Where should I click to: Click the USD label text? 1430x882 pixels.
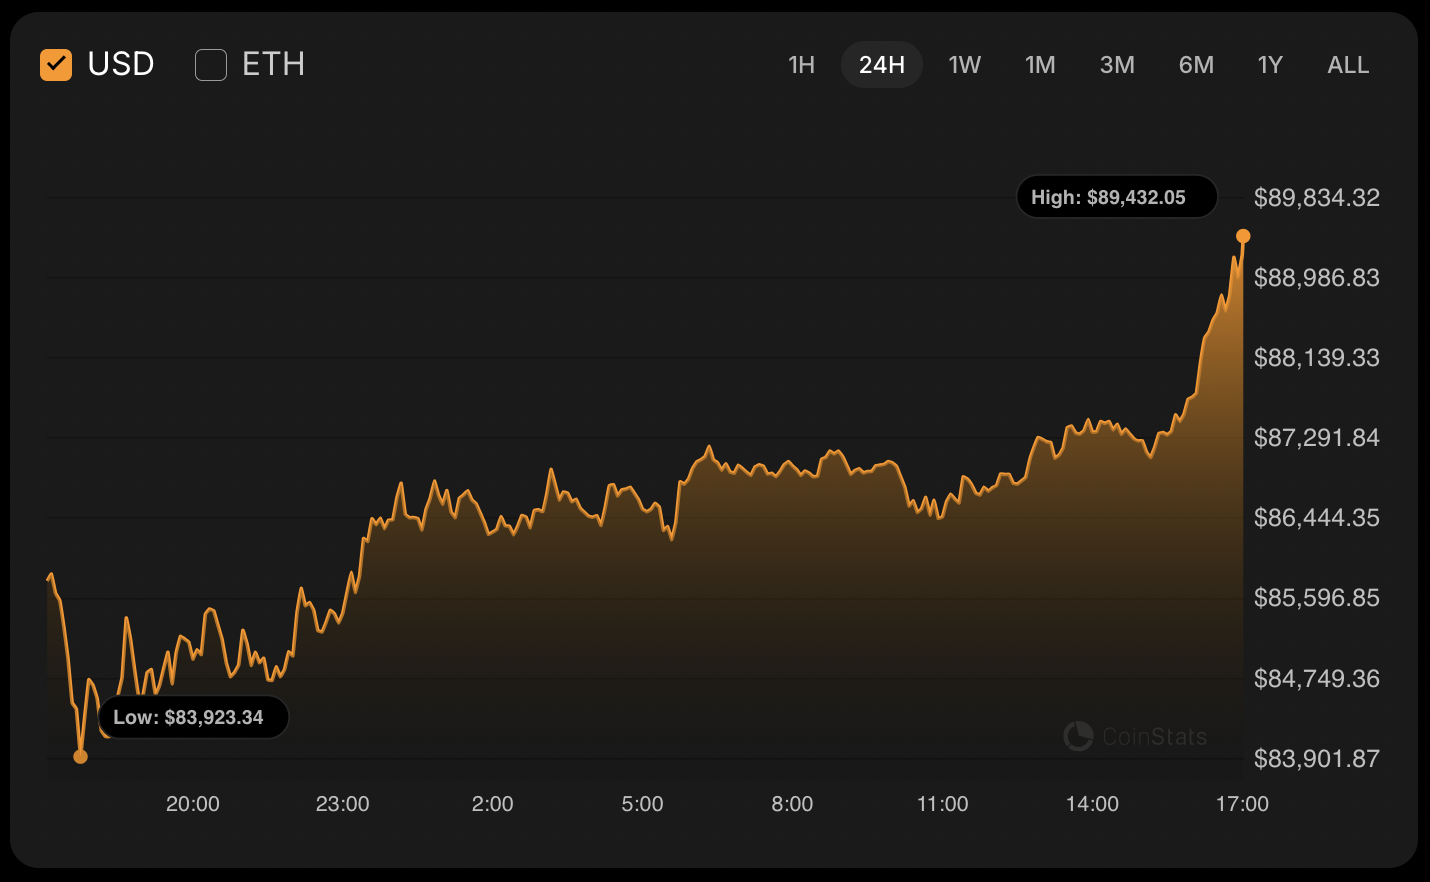(121, 65)
